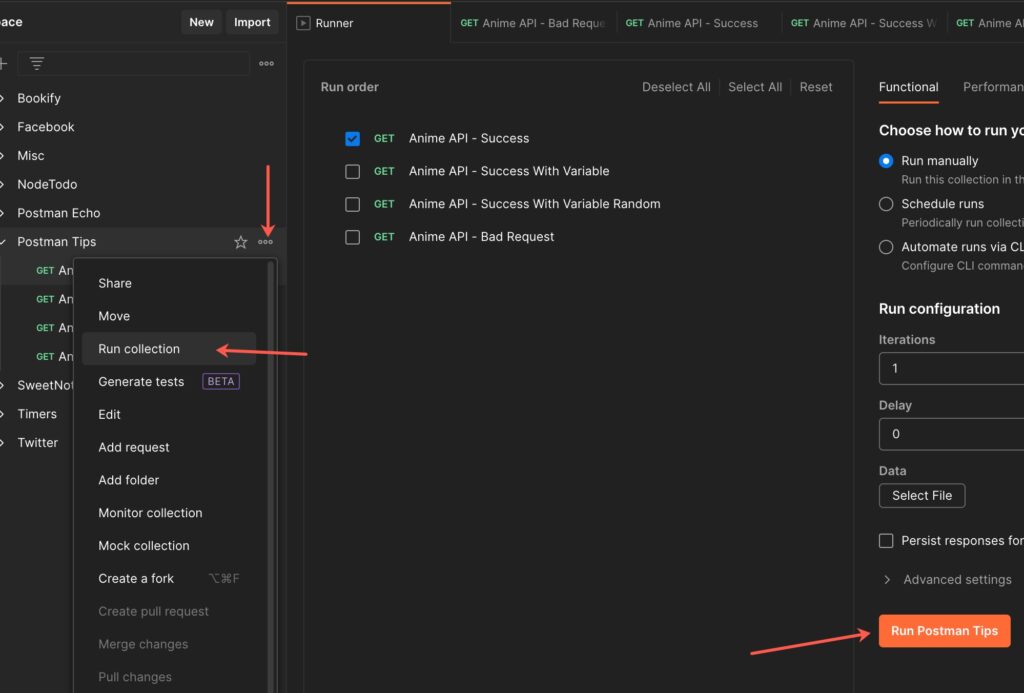This screenshot has height=693, width=1024.
Task: Choose Automate runs via CLI option
Action: (886, 247)
